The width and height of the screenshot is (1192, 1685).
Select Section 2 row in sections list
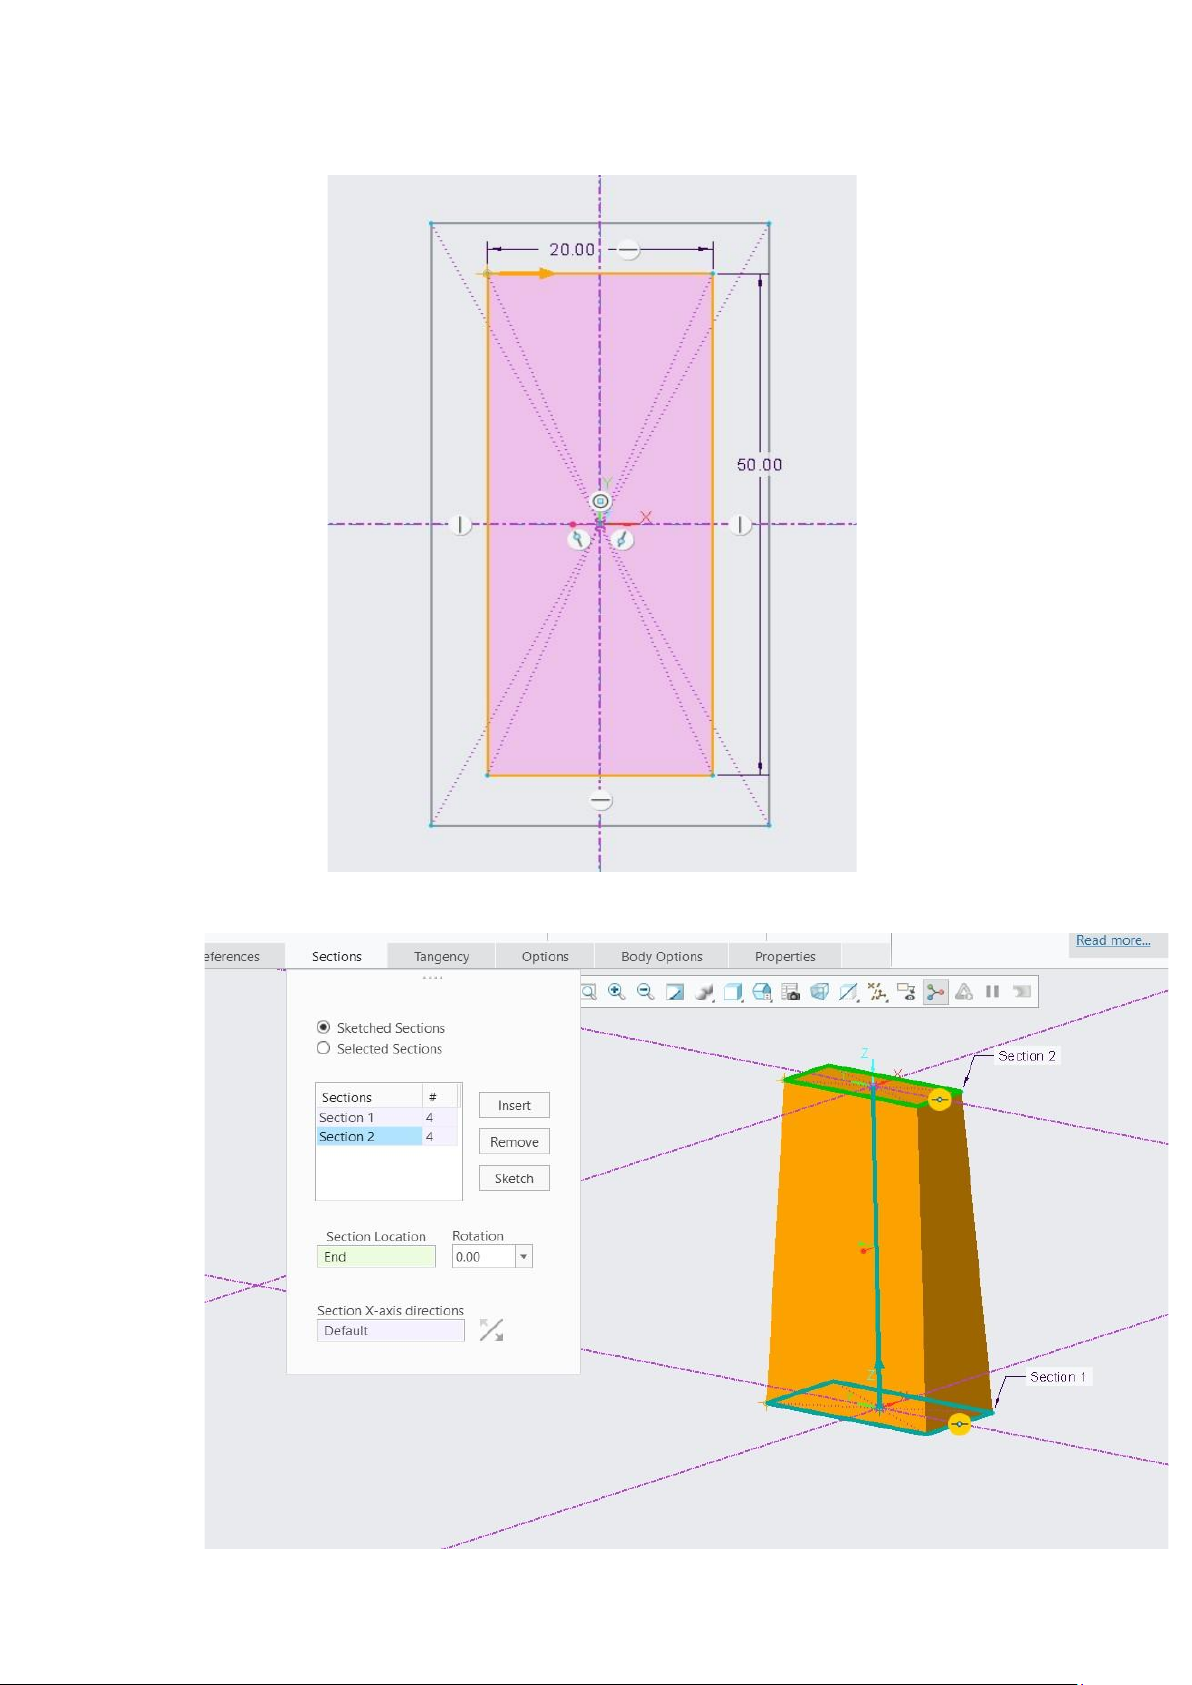(x=387, y=1136)
